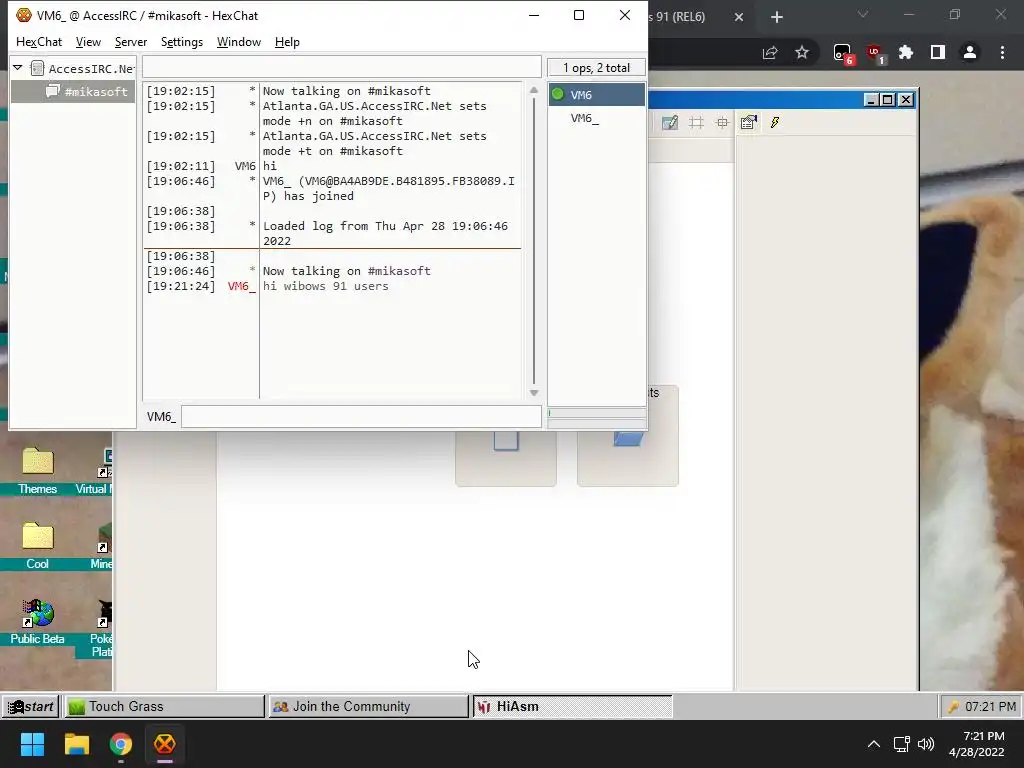1024x768 pixels.
Task: Click the HiAsm lightning events icon
Action: pyautogui.click(x=775, y=122)
